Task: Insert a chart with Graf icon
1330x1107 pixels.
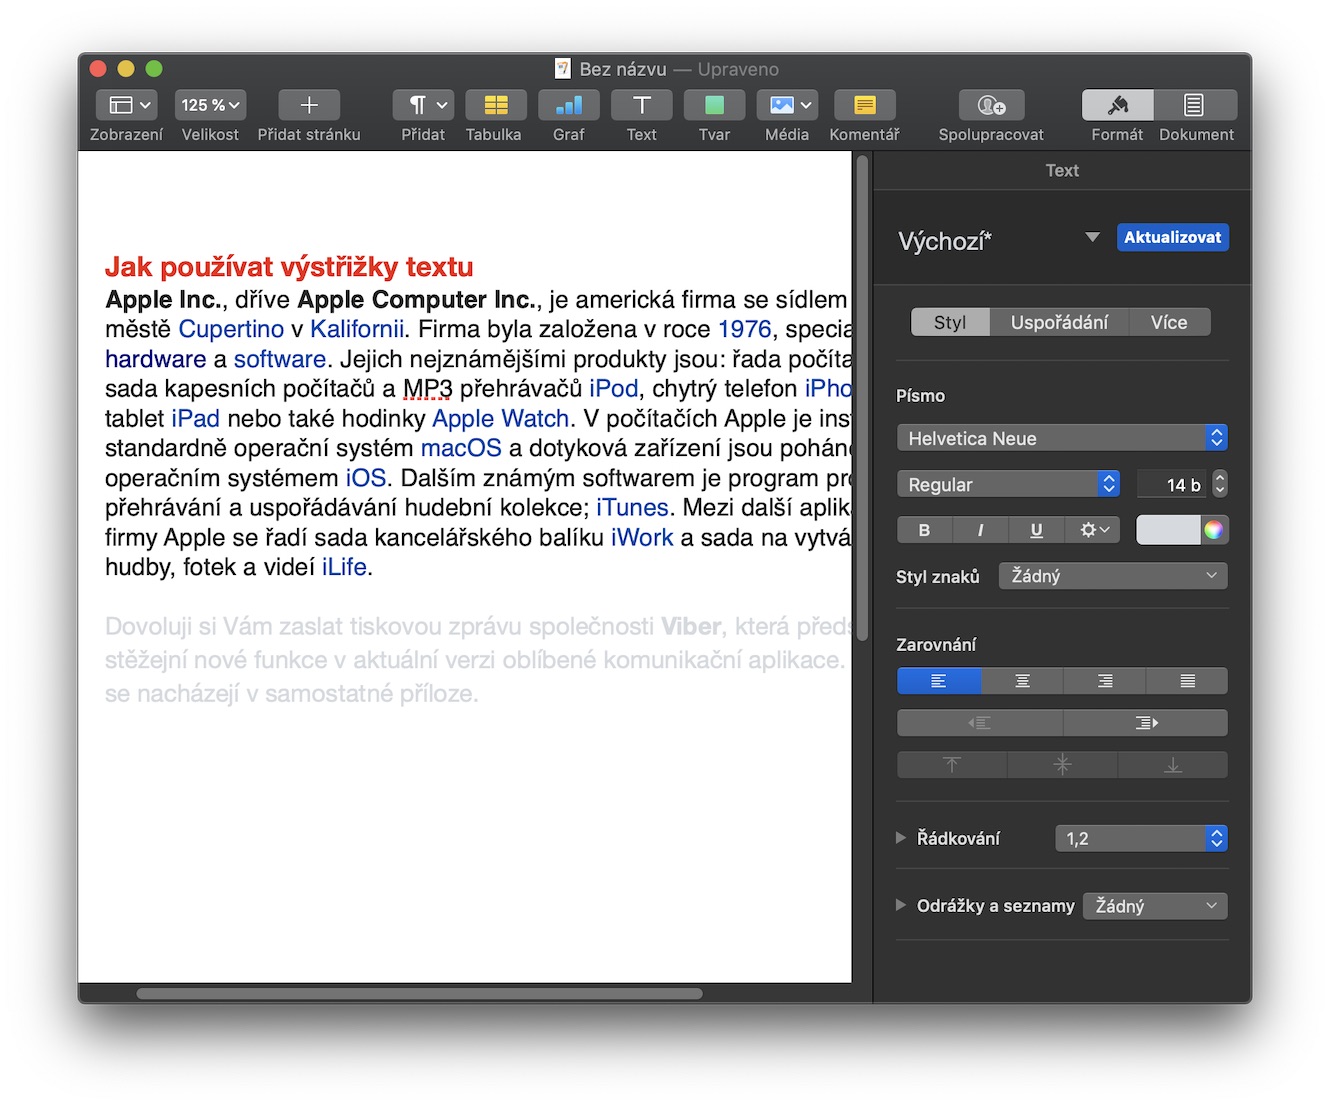Action: [x=569, y=105]
